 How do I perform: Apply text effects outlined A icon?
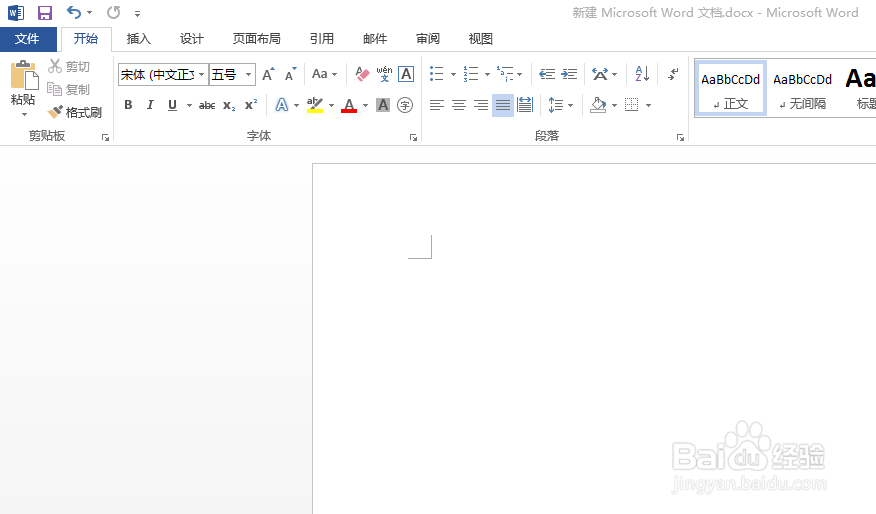point(282,104)
